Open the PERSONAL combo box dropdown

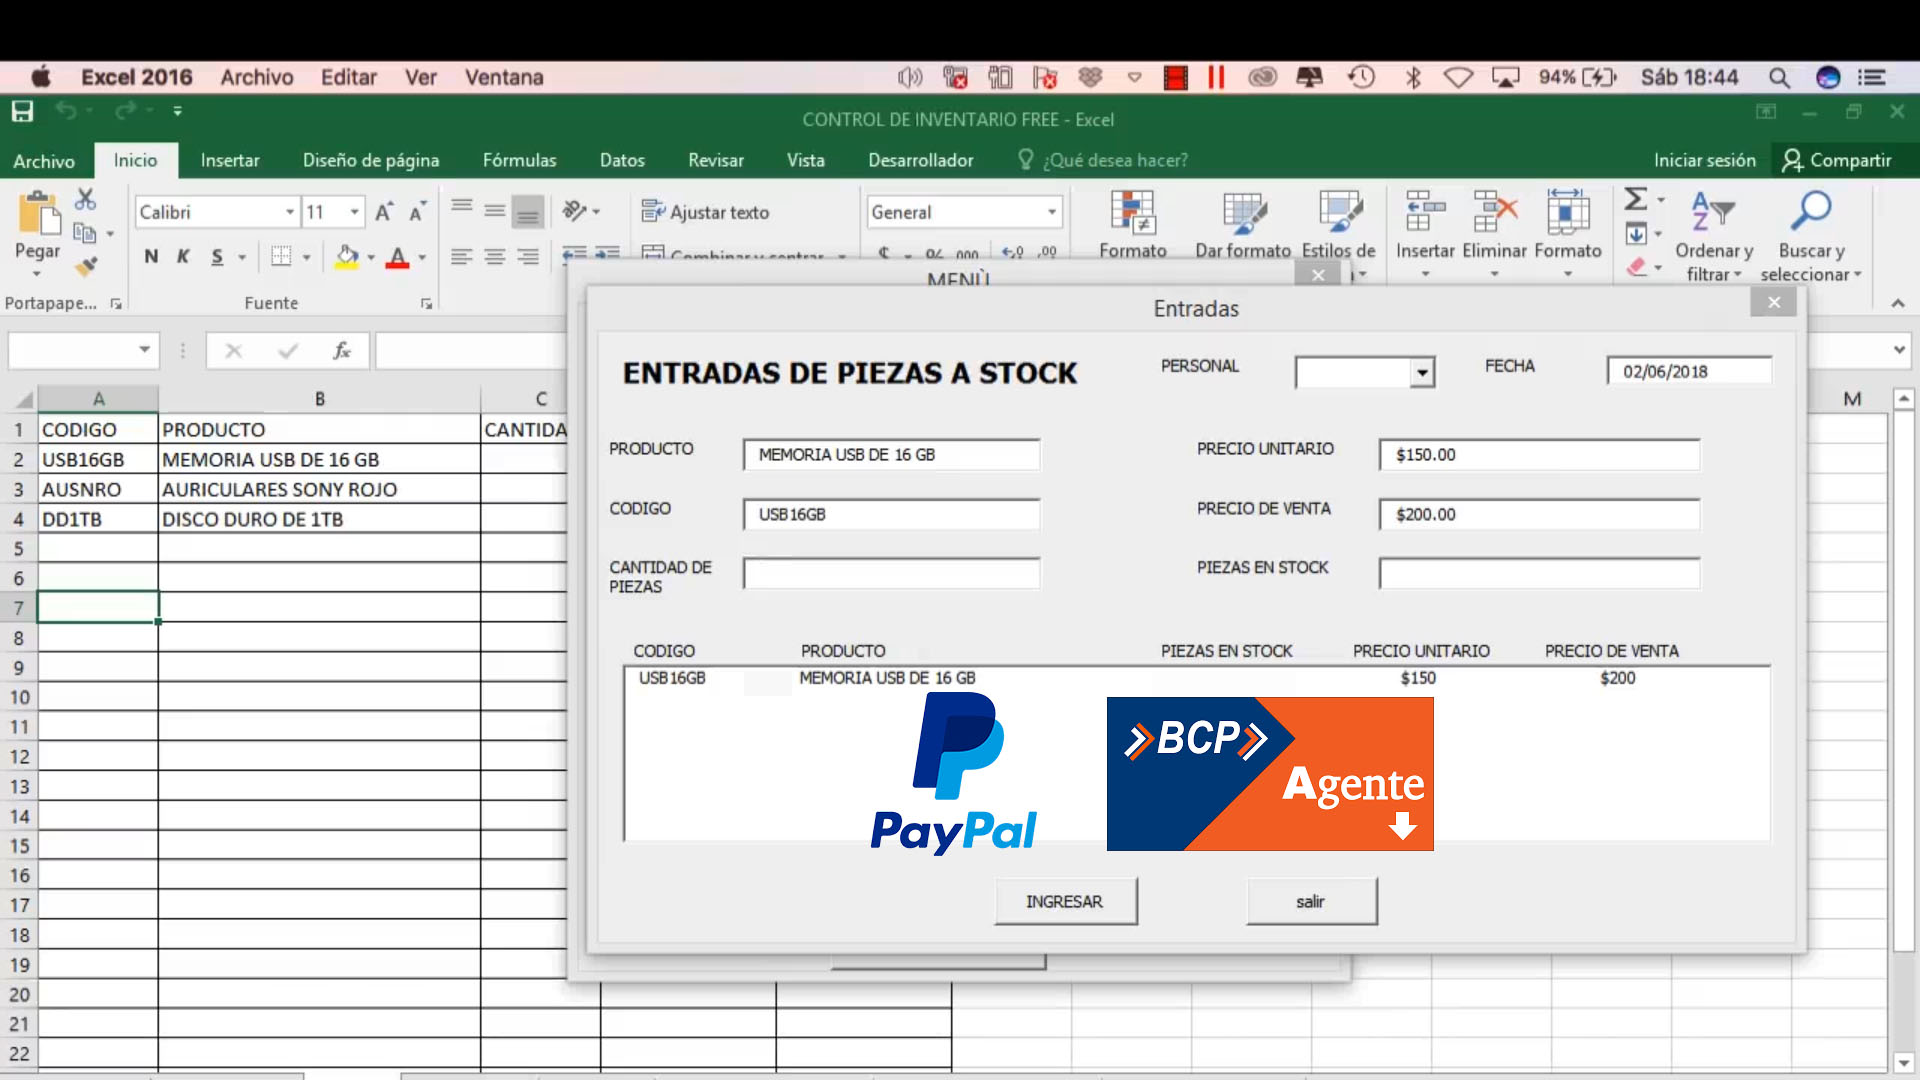tap(1421, 373)
